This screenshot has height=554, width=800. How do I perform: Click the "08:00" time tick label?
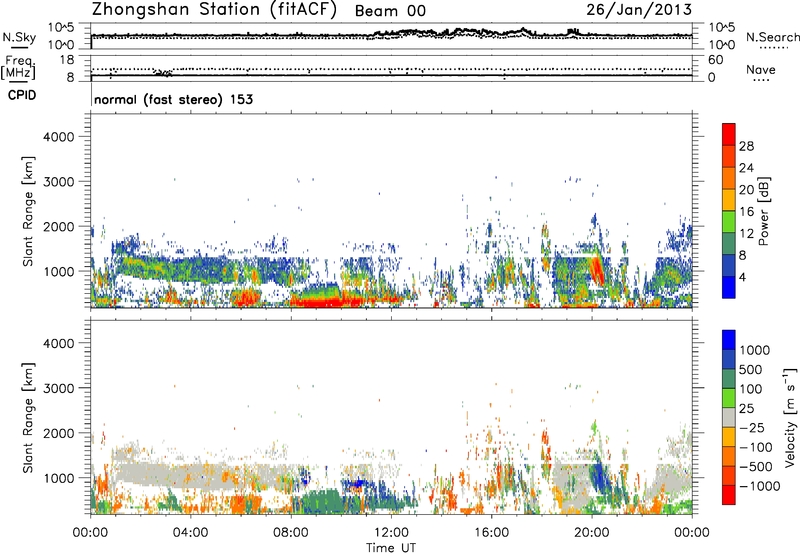pos(291,533)
